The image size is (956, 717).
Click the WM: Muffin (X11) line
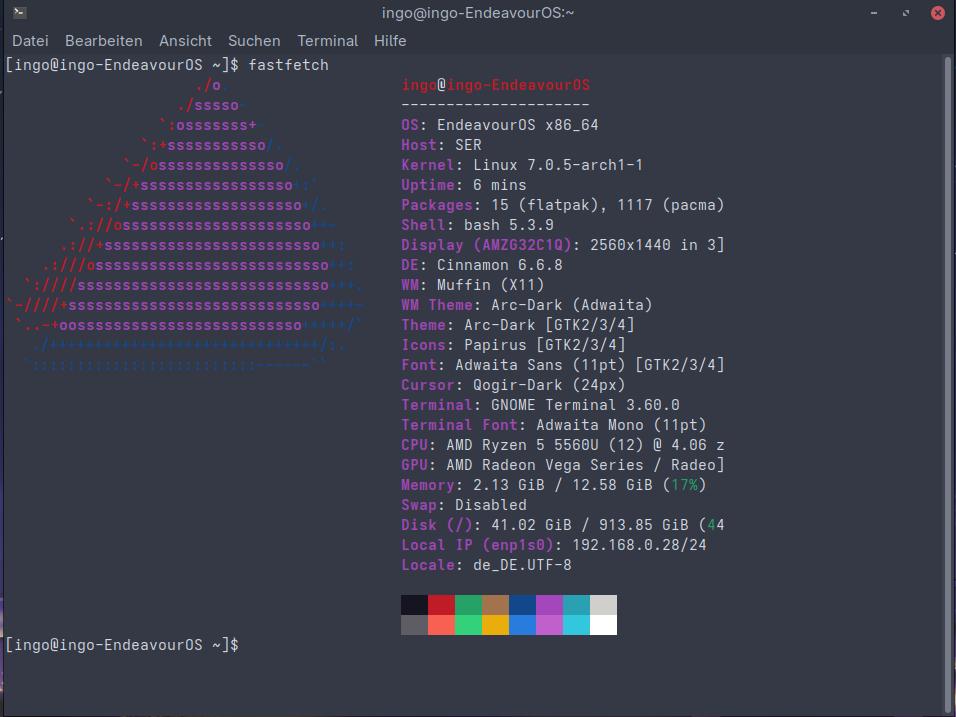click(x=473, y=285)
